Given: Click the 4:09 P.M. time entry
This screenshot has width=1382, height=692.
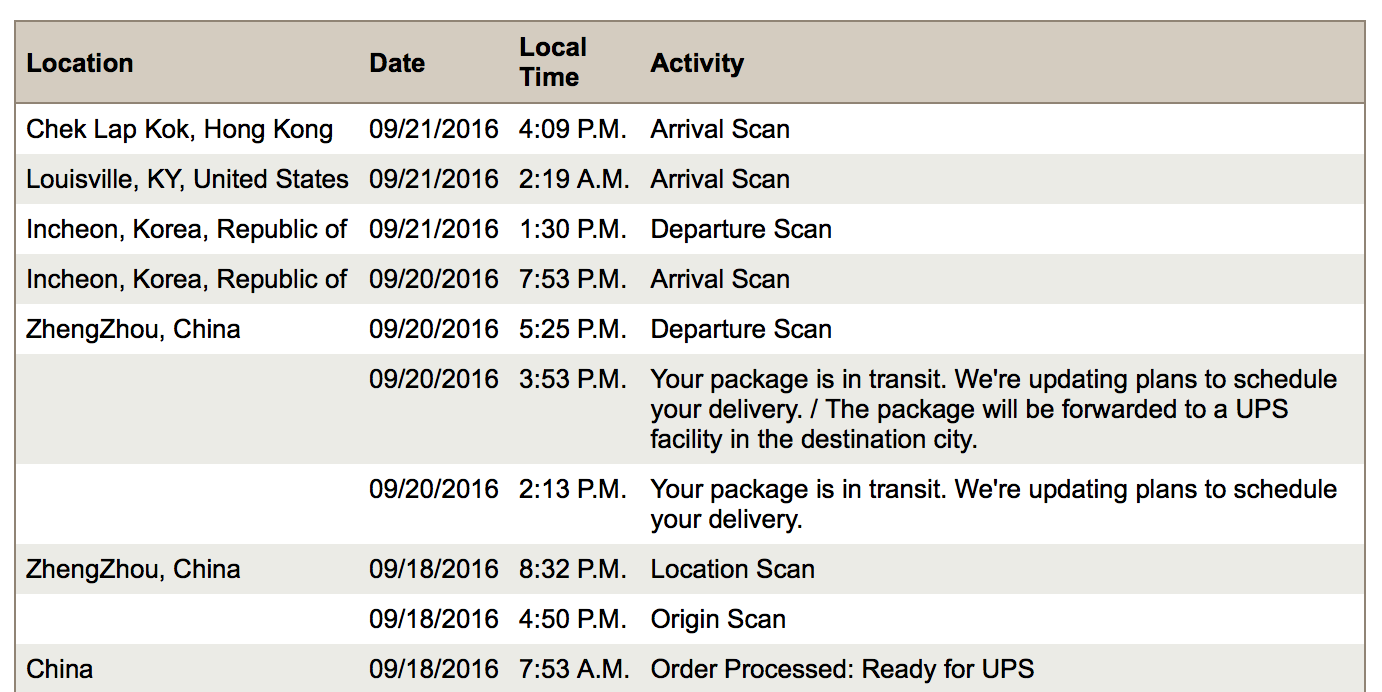Looking at the screenshot, I should tap(573, 129).
